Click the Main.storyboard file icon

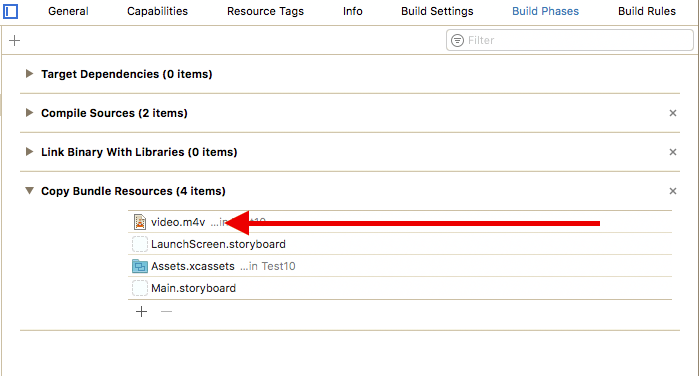[140, 288]
